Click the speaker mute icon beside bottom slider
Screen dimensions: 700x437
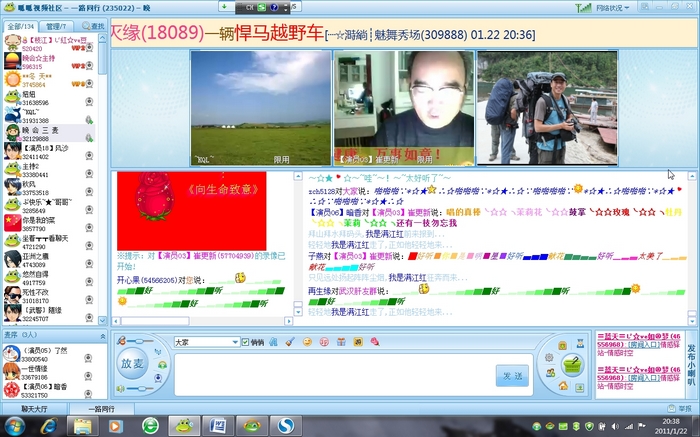(121, 389)
